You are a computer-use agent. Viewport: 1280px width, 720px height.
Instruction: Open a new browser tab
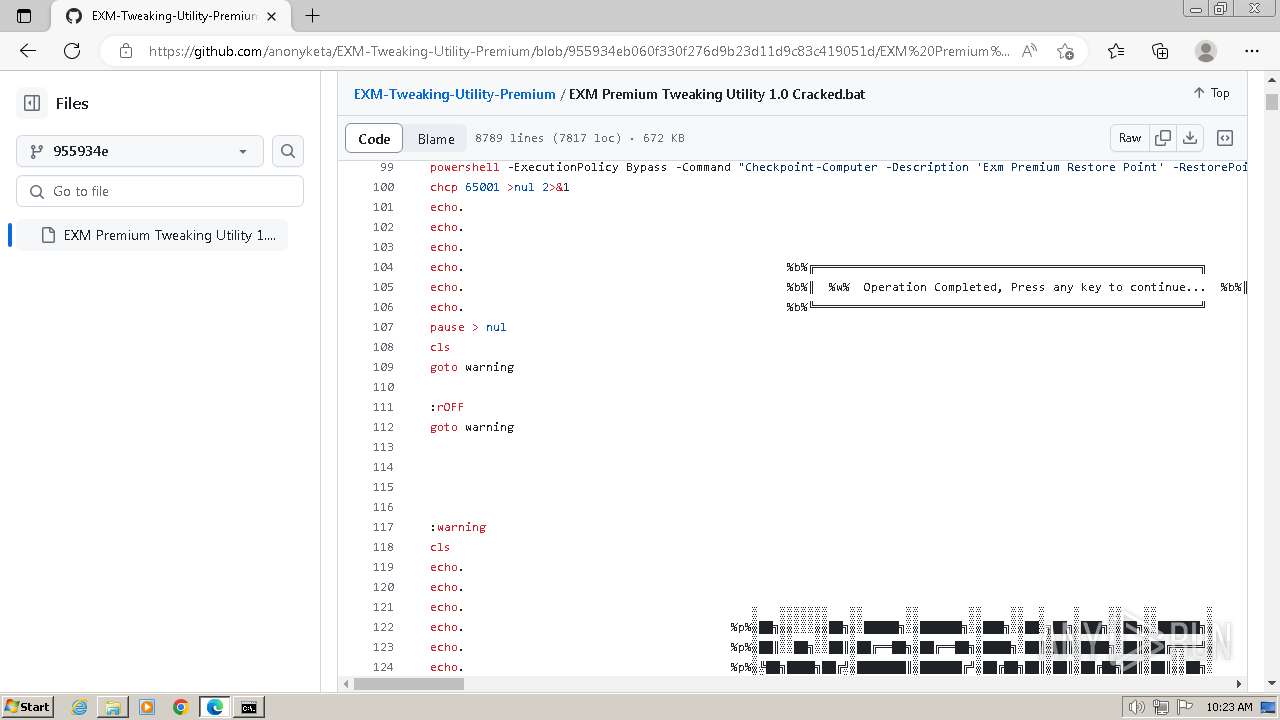point(312,16)
